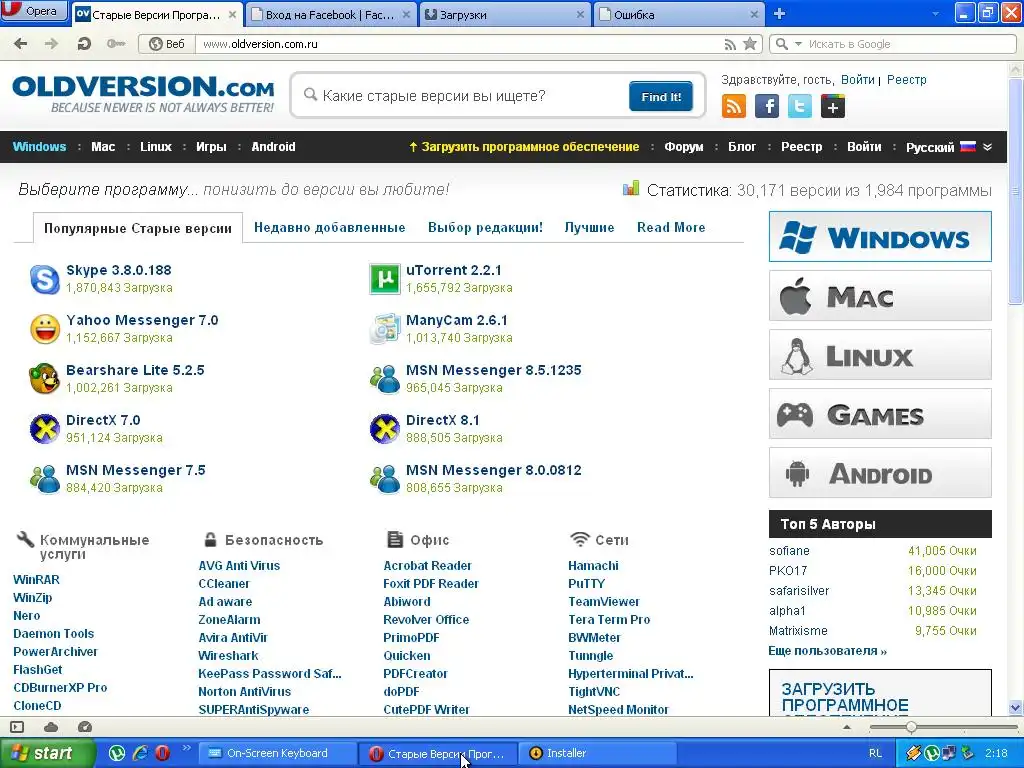Go forward with the forward arrow
Viewport: 1024px width, 768px height.
click(51, 44)
